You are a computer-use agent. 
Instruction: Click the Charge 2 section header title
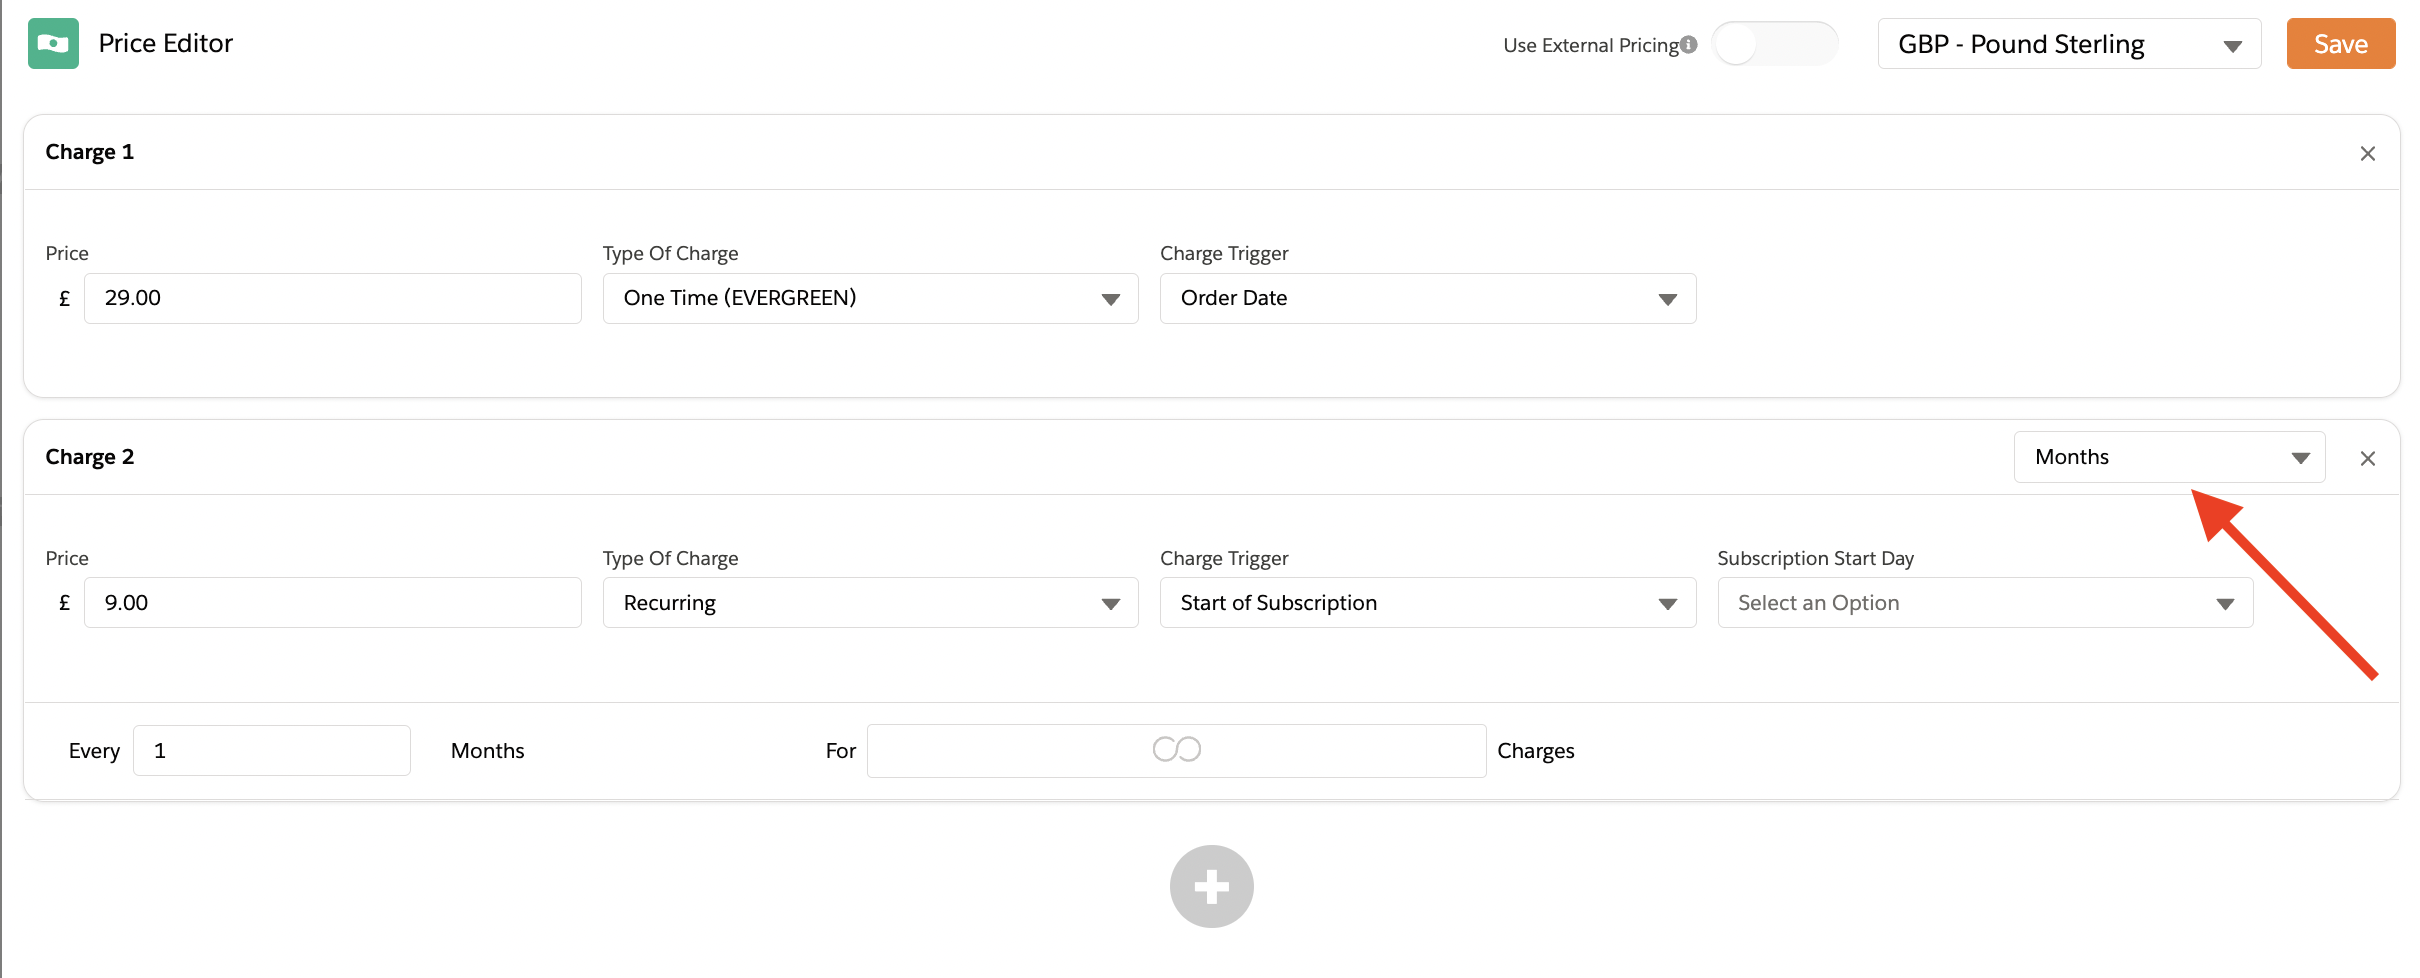(x=90, y=457)
